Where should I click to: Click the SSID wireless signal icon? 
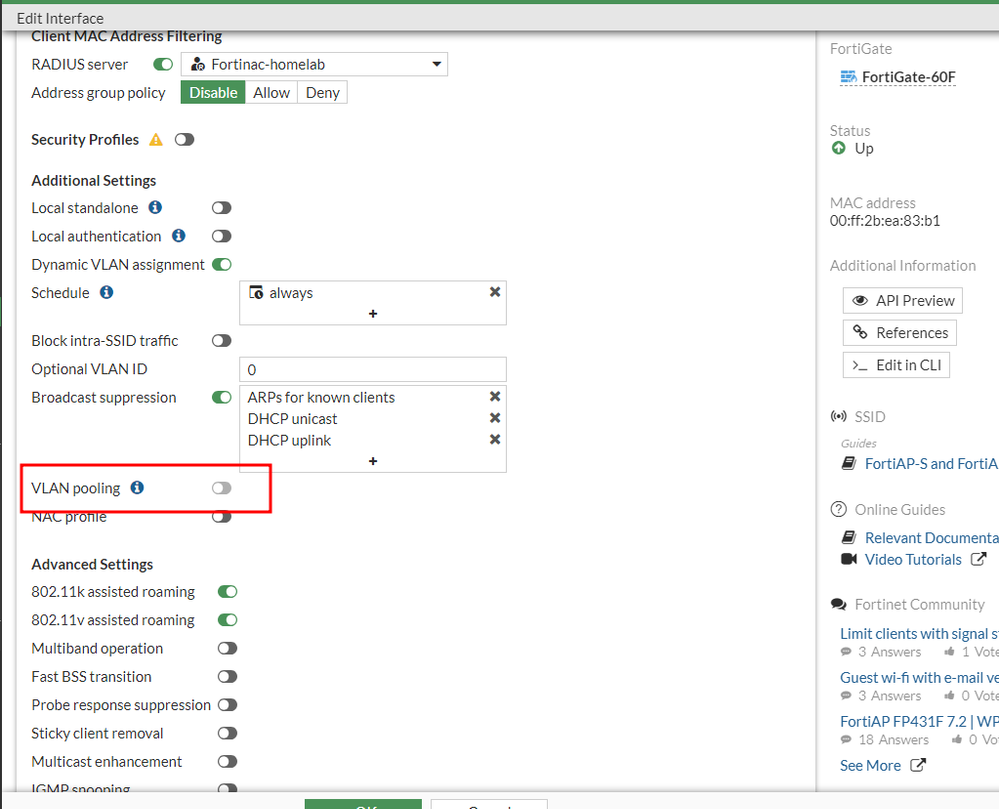(x=838, y=417)
